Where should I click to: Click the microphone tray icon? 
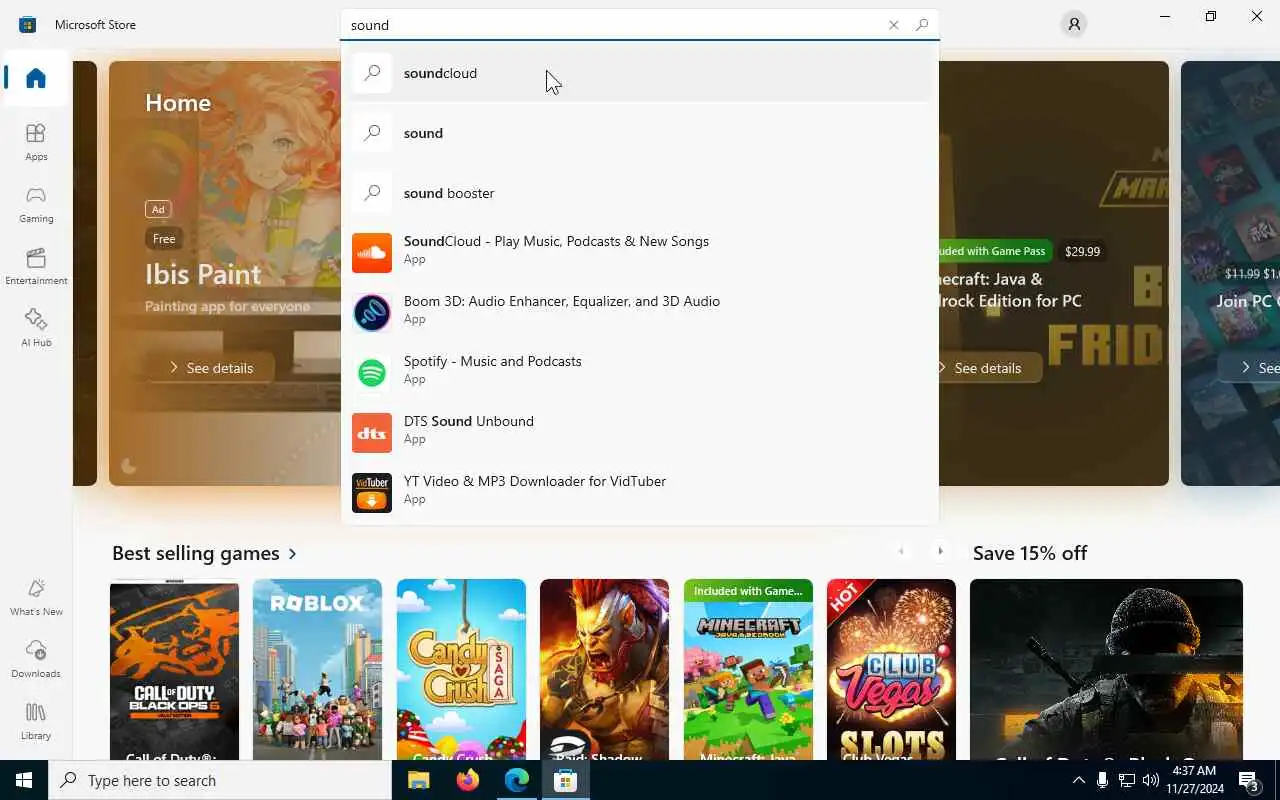pos(1102,780)
